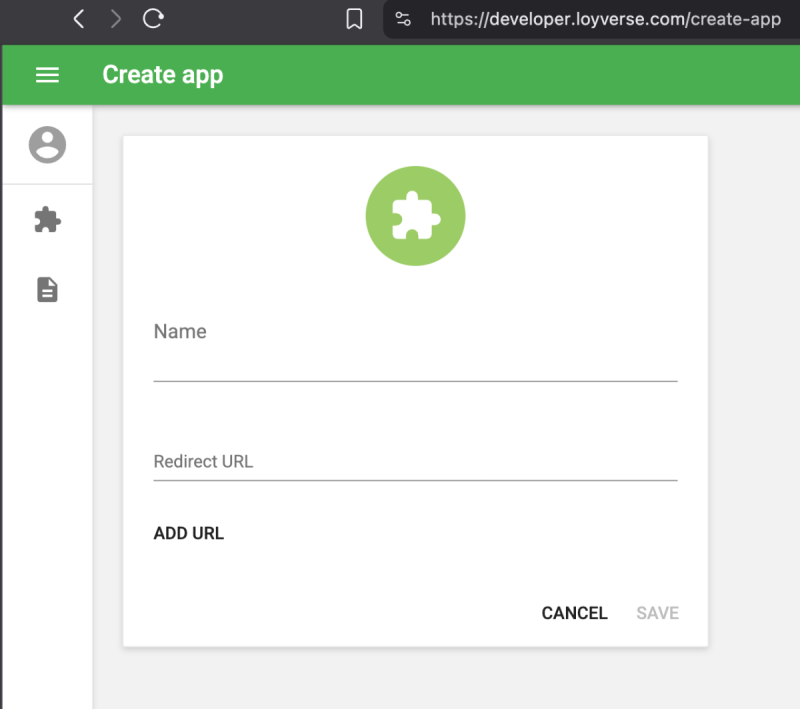
Task: Focus the Name input field
Action: pos(415,362)
